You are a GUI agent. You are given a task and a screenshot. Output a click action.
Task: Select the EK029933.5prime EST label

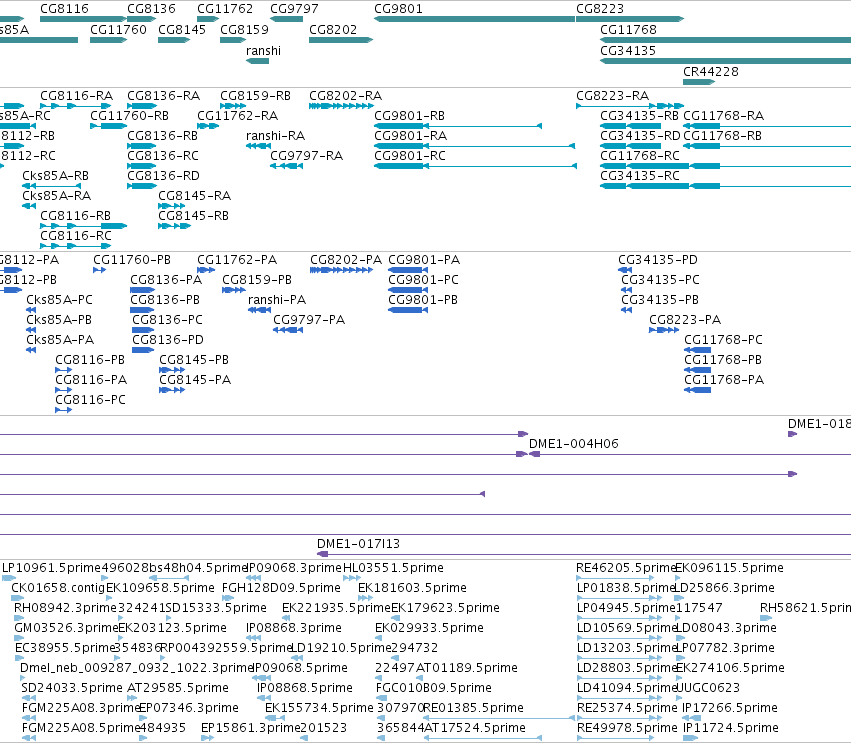pos(429,628)
